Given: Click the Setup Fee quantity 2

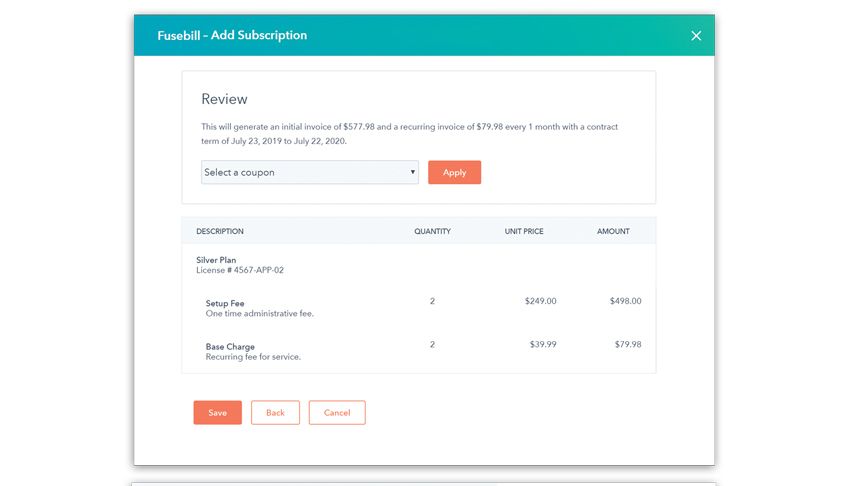Looking at the screenshot, I should point(432,301).
